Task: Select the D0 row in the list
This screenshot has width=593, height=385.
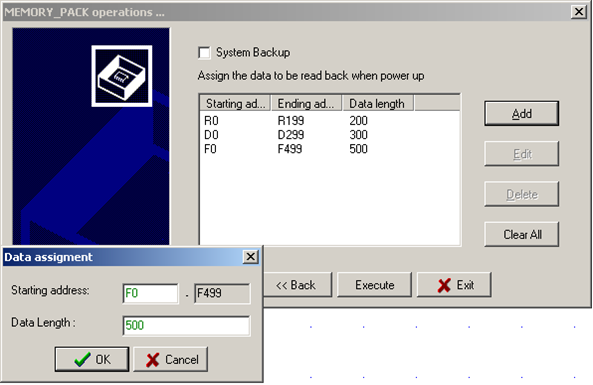Action: pos(329,135)
